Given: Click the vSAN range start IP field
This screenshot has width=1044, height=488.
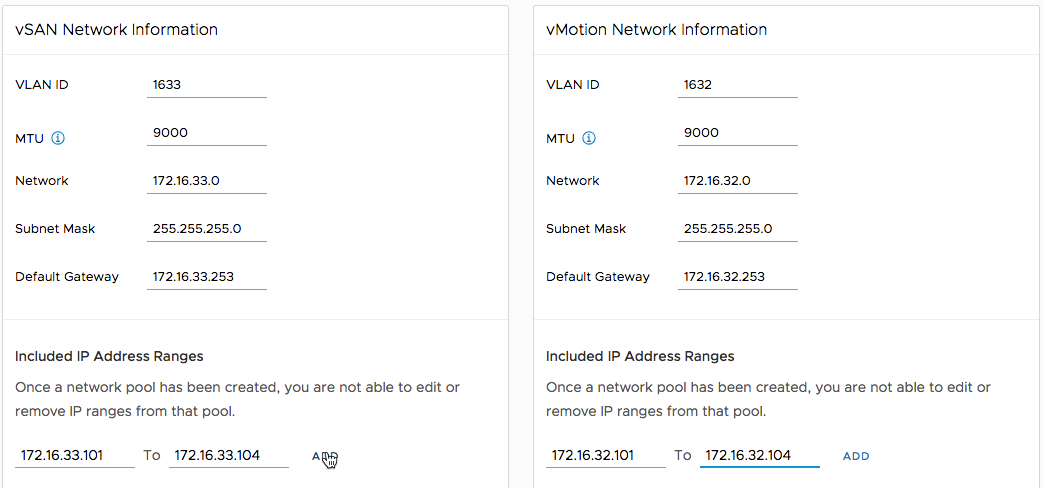Looking at the screenshot, I should [75, 455].
